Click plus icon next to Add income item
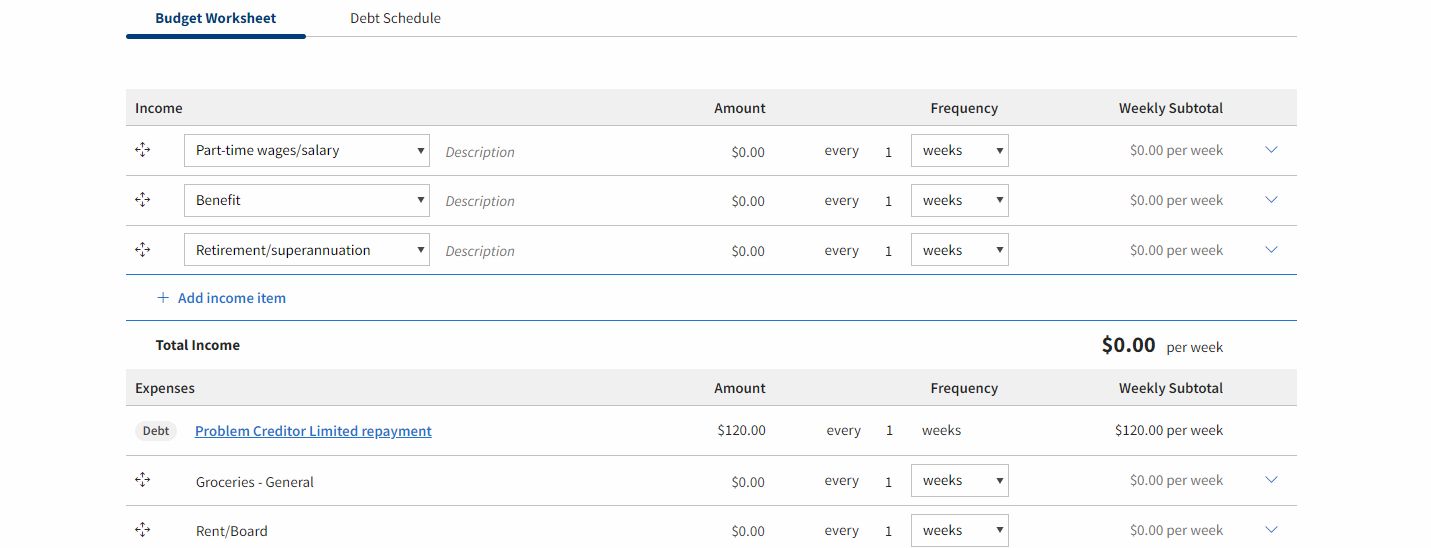 163,298
